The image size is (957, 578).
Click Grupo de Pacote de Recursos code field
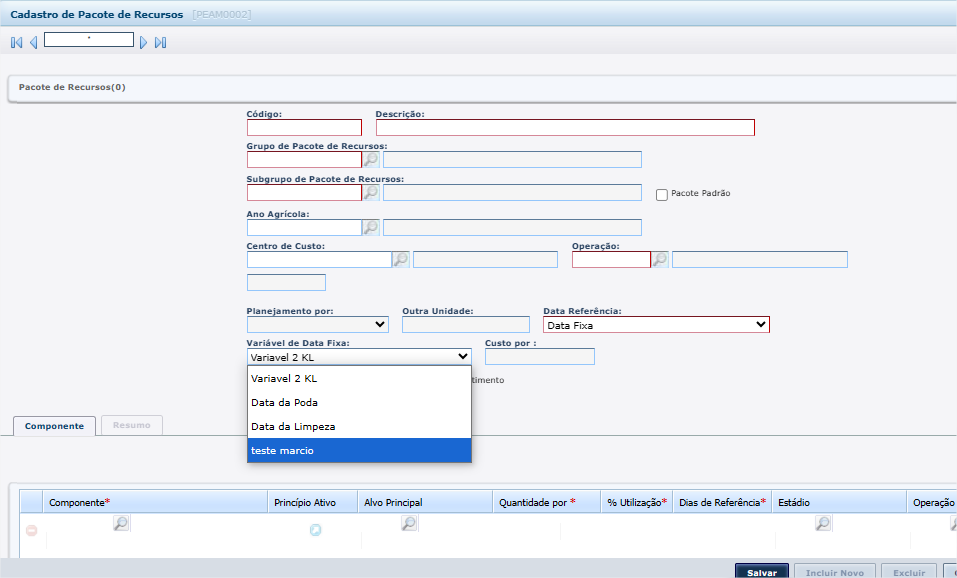pyautogui.click(x=304, y=159)
